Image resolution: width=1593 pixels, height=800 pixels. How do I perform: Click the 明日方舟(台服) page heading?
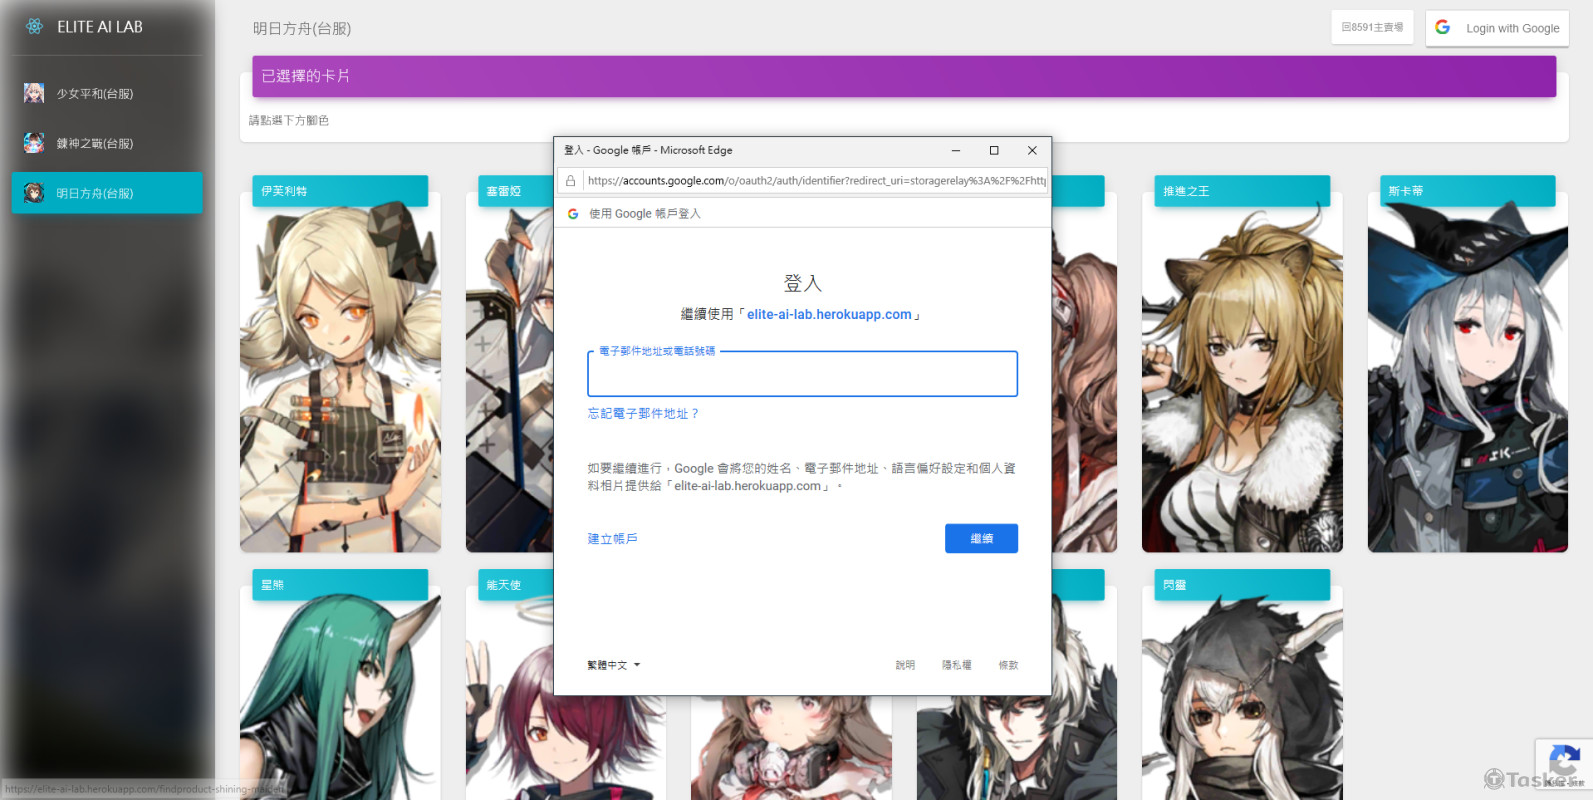tap(302, 28)
